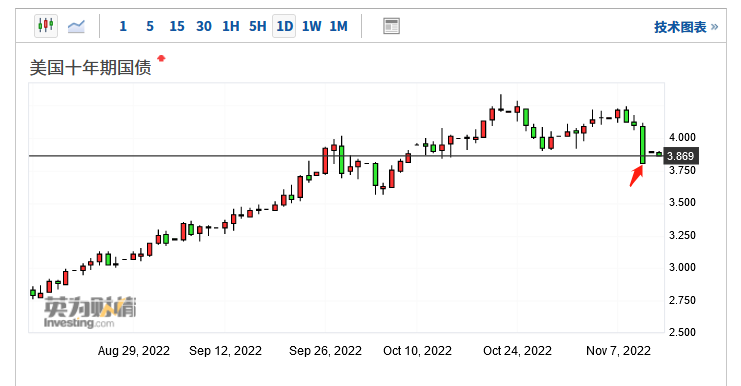Click the red marker beside the title
741x386 pixels.
pos(161,59)
